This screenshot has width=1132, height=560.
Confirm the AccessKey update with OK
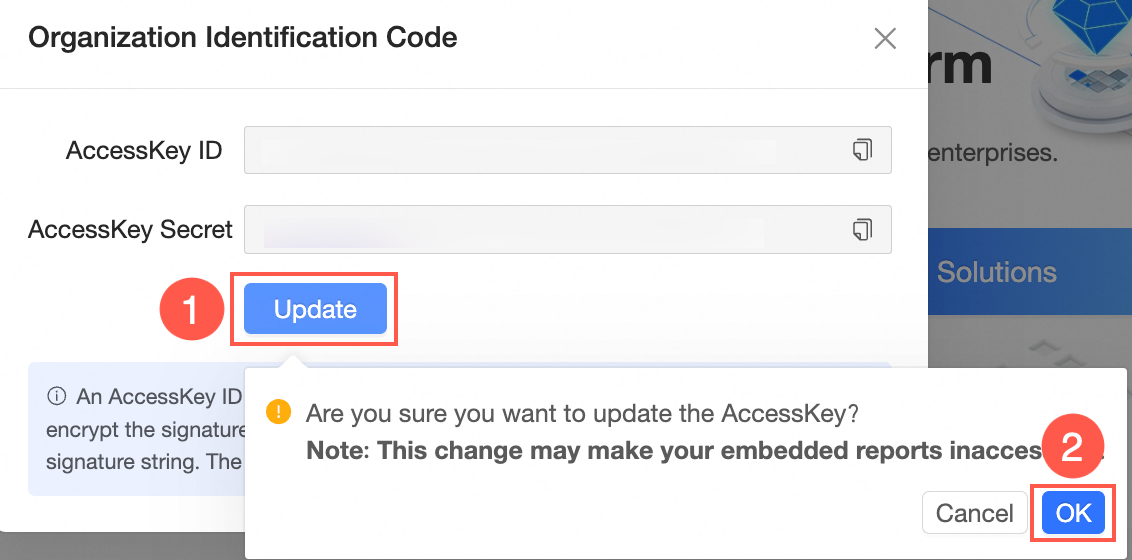(x=1073, y=513)
